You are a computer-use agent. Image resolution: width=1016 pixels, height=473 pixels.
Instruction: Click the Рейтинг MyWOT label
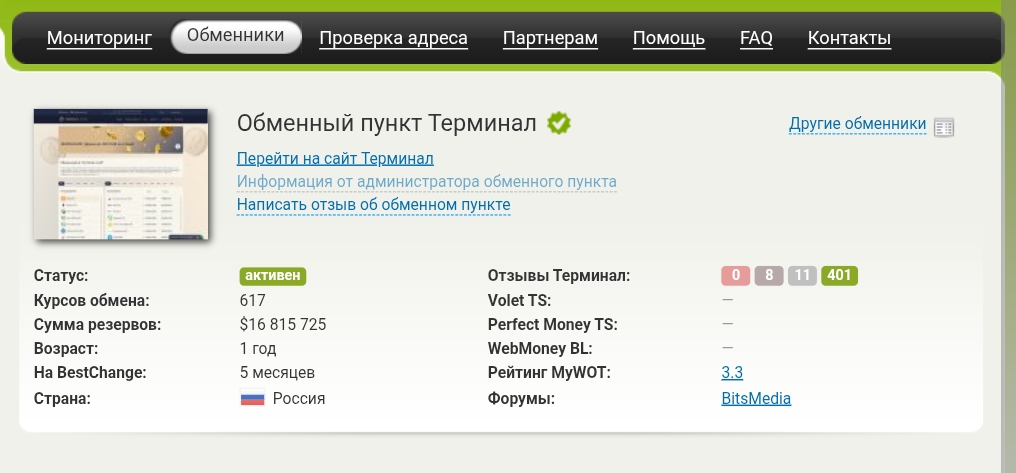click(x=549, y=373)
